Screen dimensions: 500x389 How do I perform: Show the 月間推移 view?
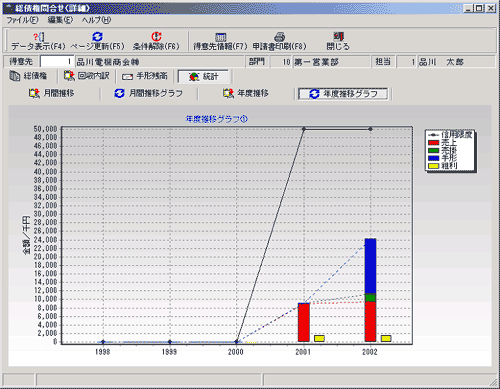click(x=52, y=93)
